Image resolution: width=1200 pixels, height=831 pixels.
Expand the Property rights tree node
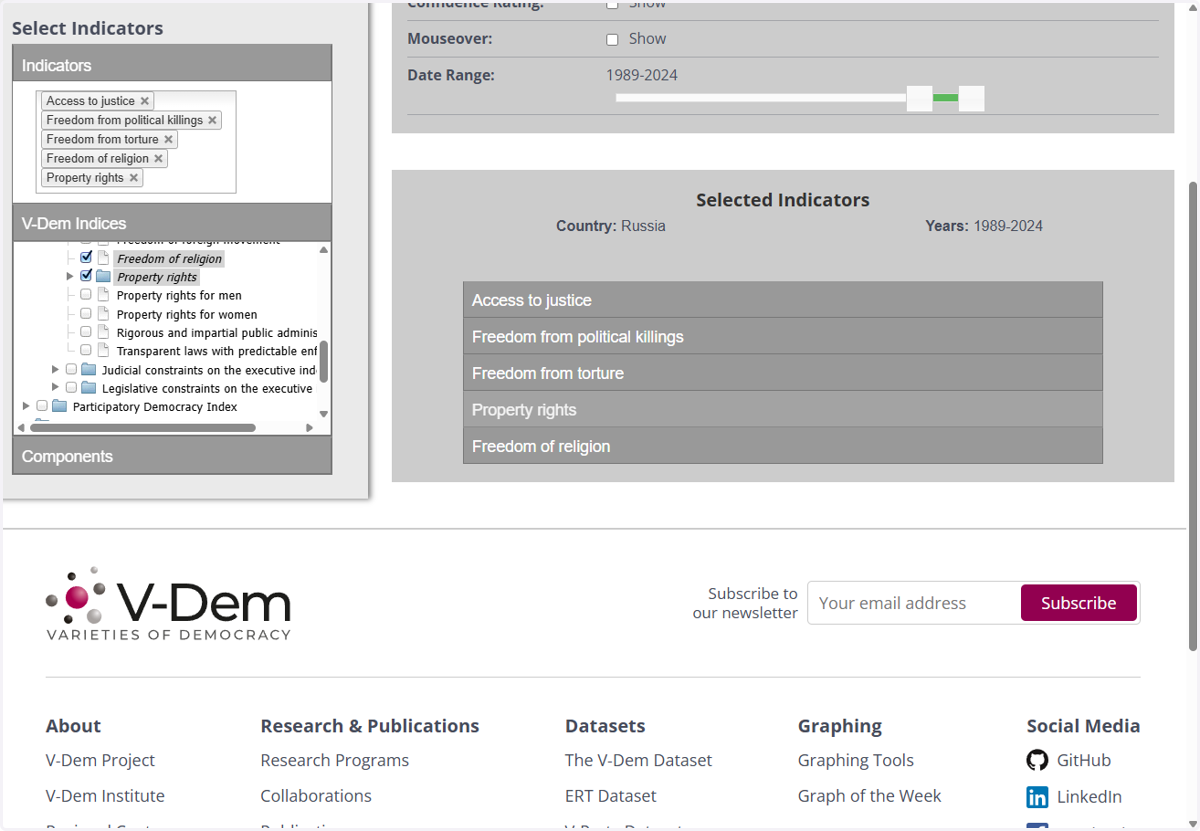[x=70, y=276]
